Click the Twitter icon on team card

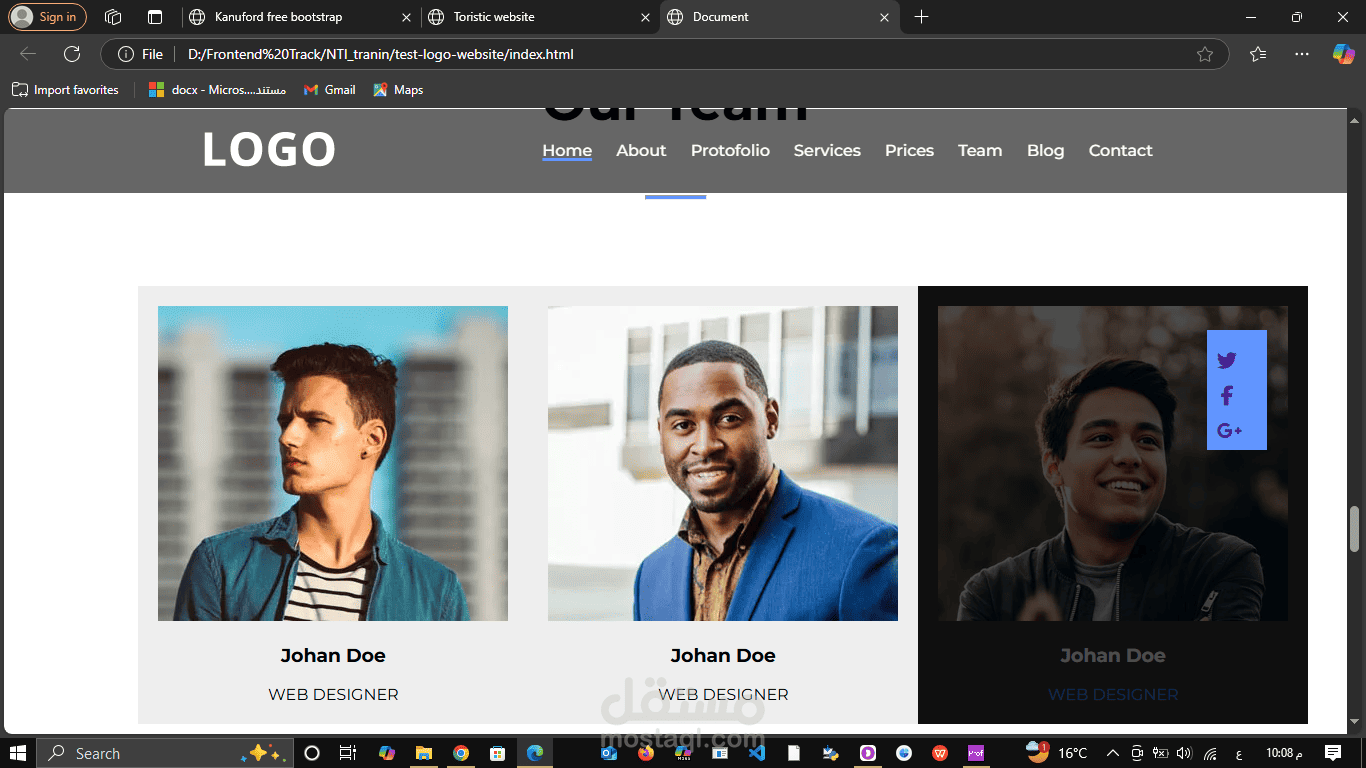pyautogui.click(x=1227, y=361)
